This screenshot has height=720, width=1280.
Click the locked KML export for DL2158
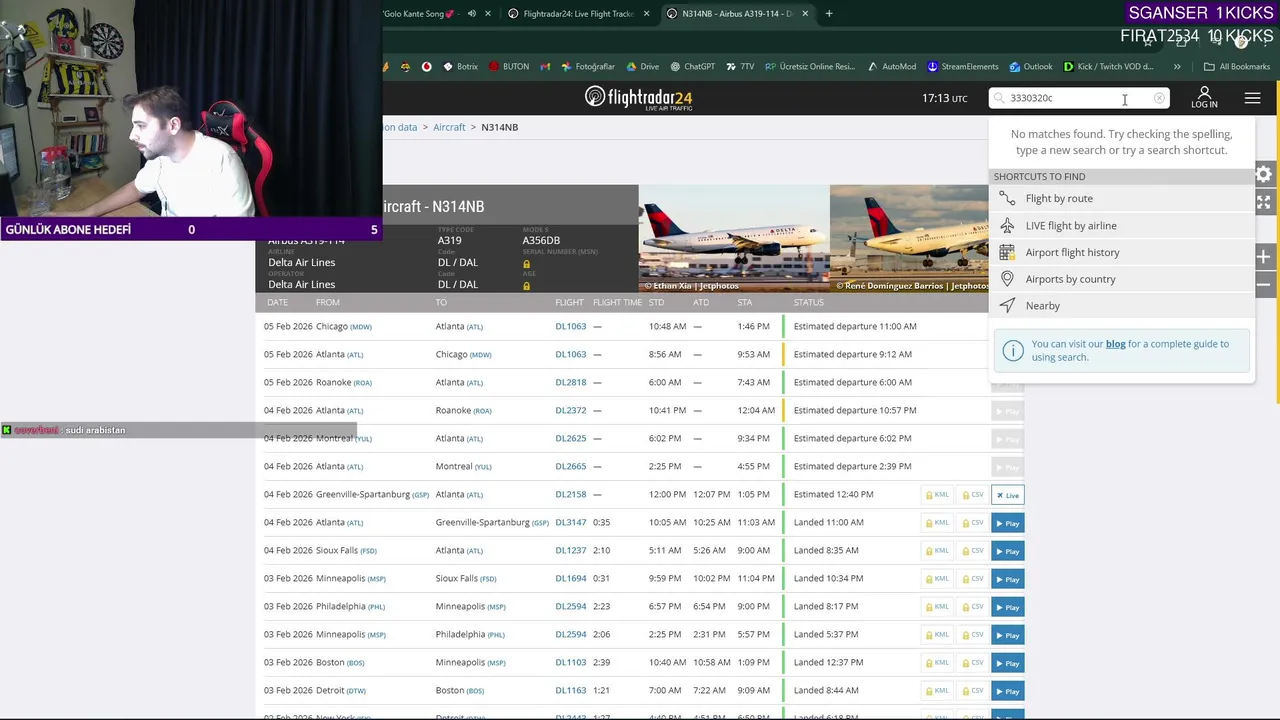pos(936,495)
